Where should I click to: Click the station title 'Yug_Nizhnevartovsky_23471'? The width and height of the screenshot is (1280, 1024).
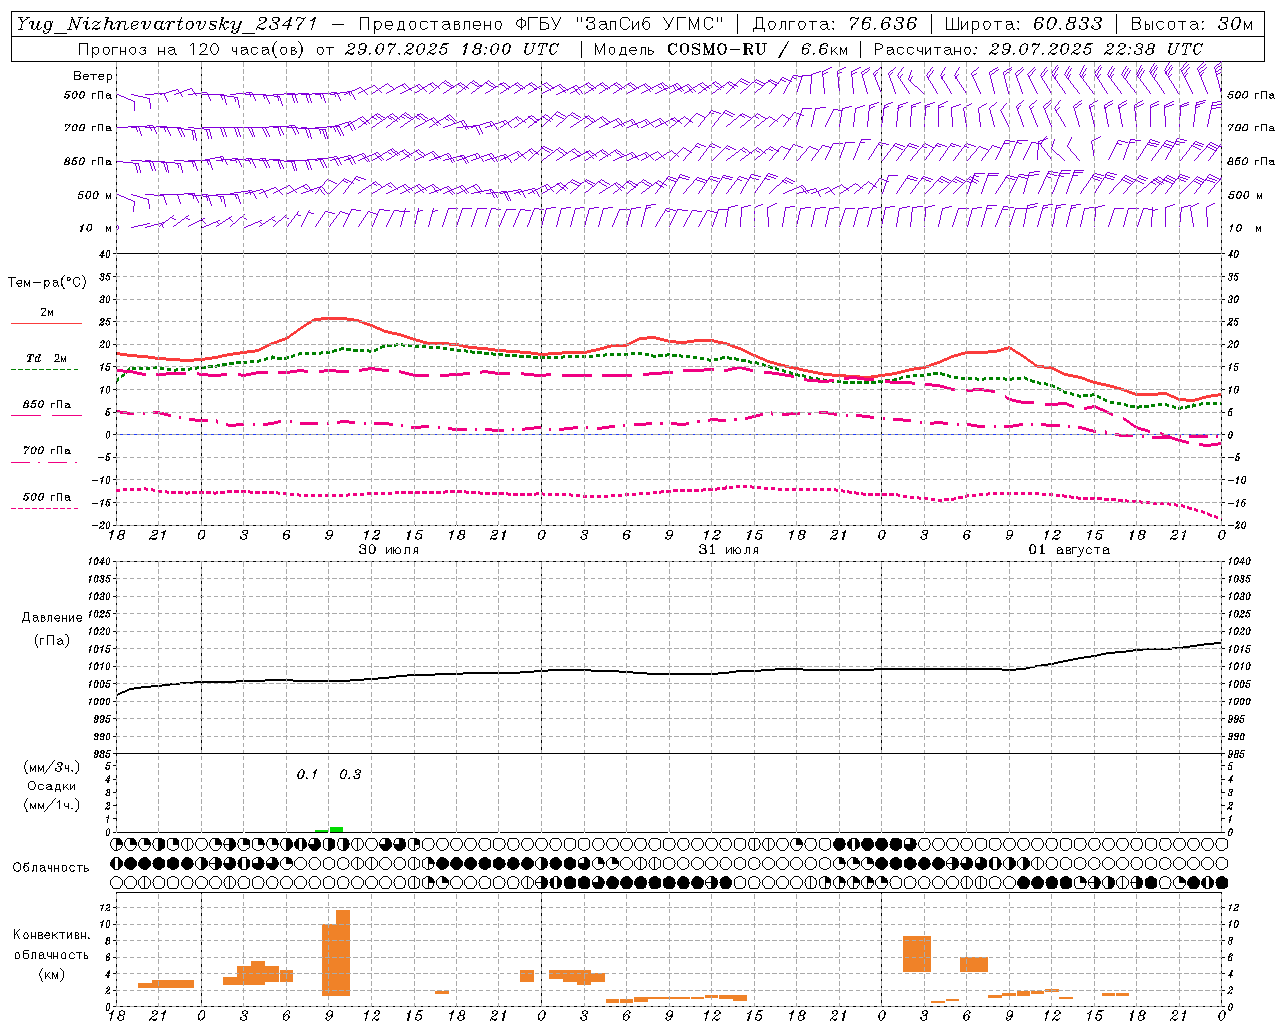(167, 24)
